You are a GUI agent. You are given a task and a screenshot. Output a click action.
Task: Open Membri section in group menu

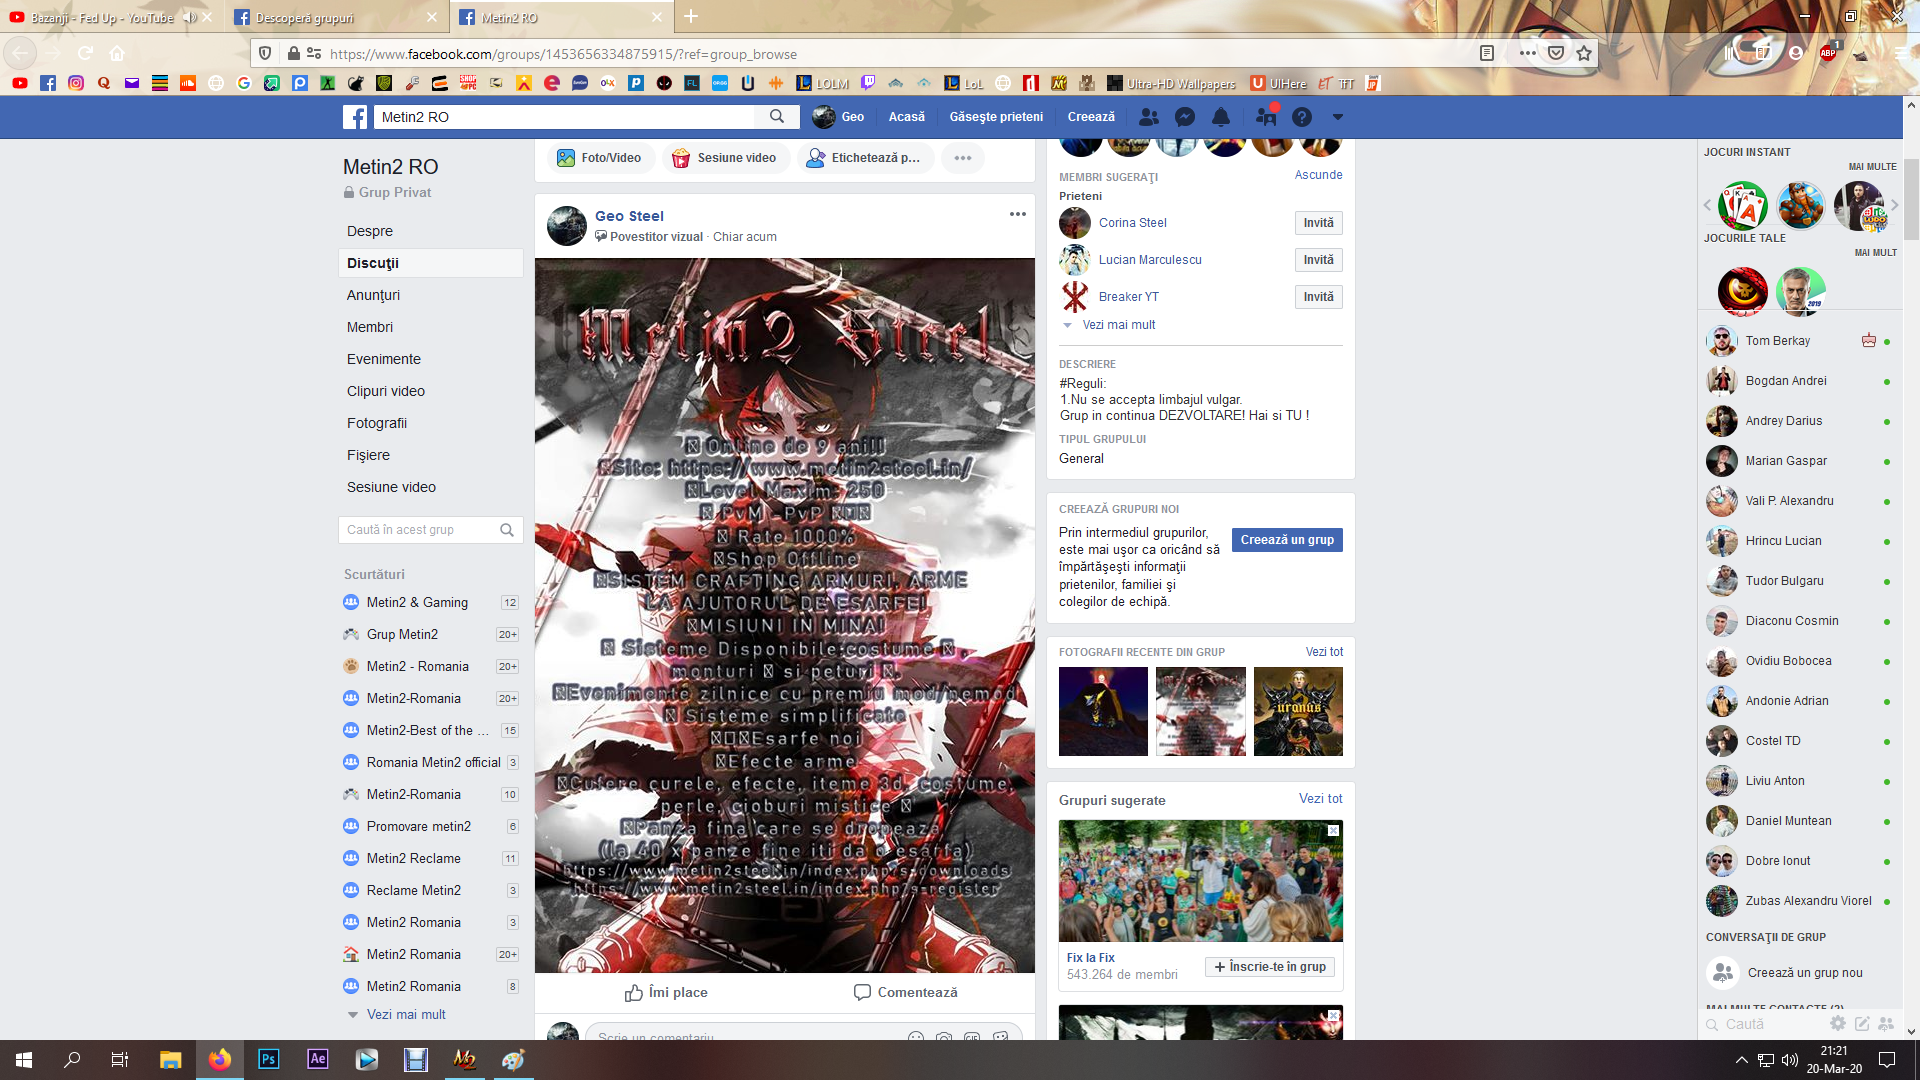370,327
